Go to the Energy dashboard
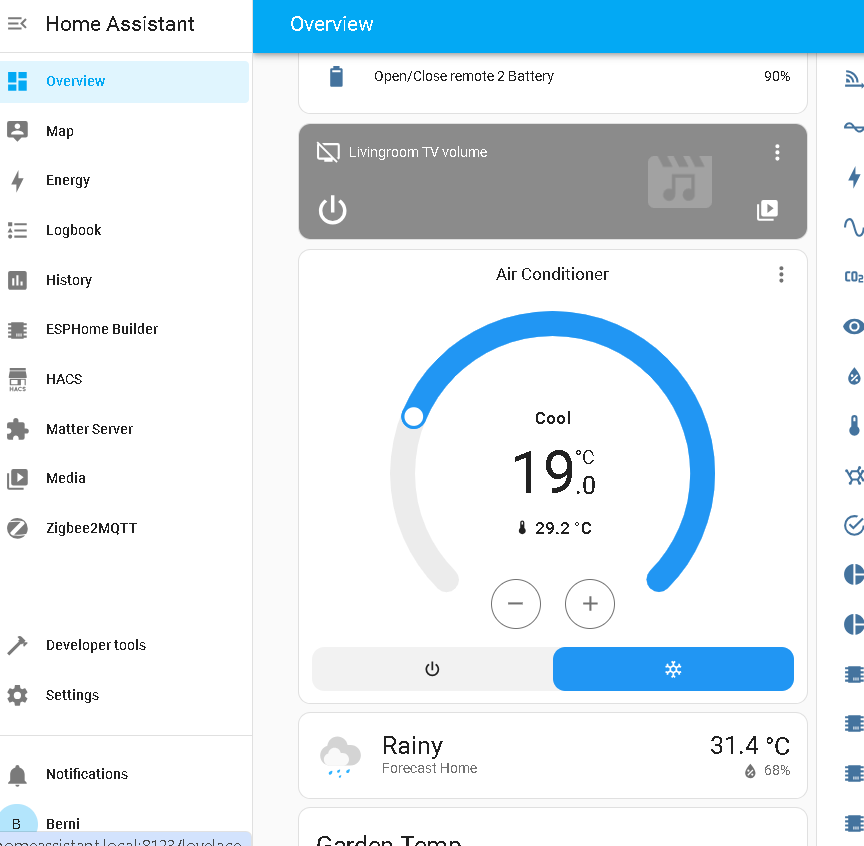The image size is (864, 846). (x=125, y=181)
